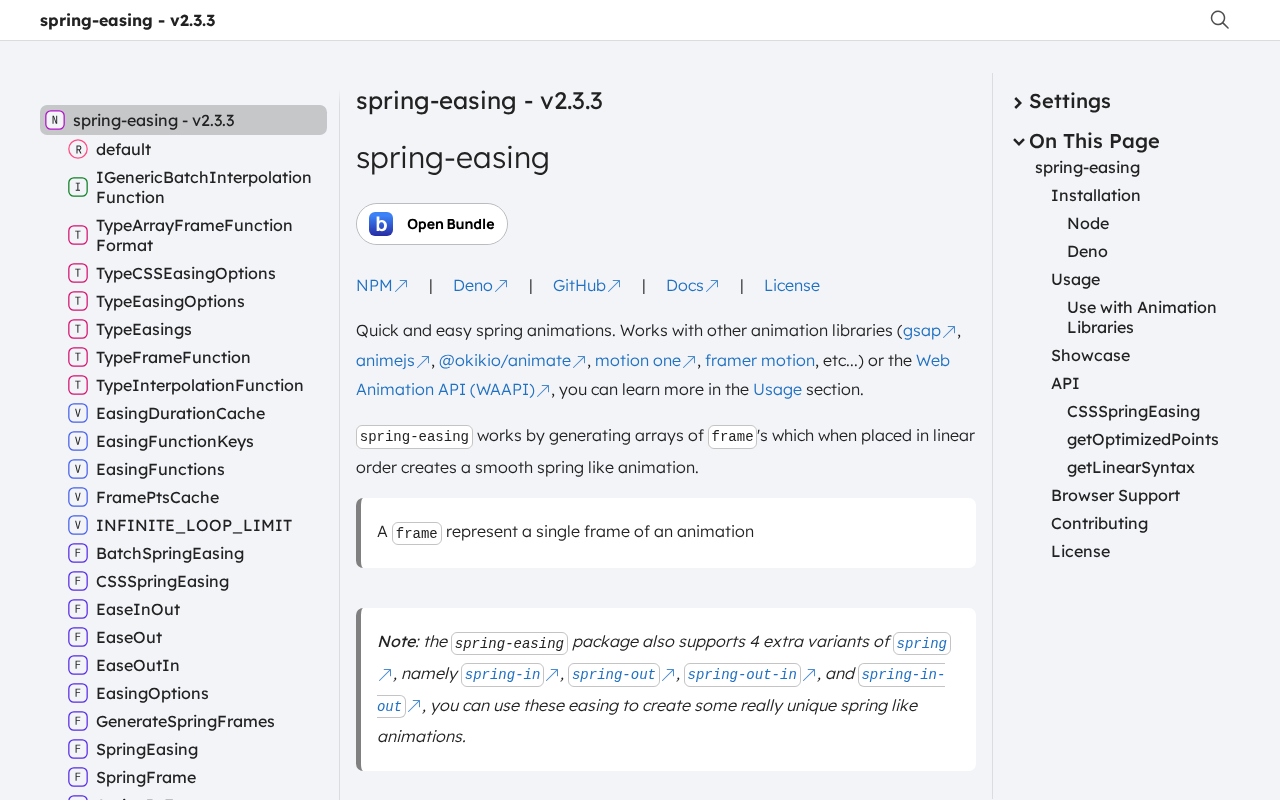The height and width of the screenshot is (800, 1280).
Task: Click the T icon next to TypeEasings
Action: (78, 329)
